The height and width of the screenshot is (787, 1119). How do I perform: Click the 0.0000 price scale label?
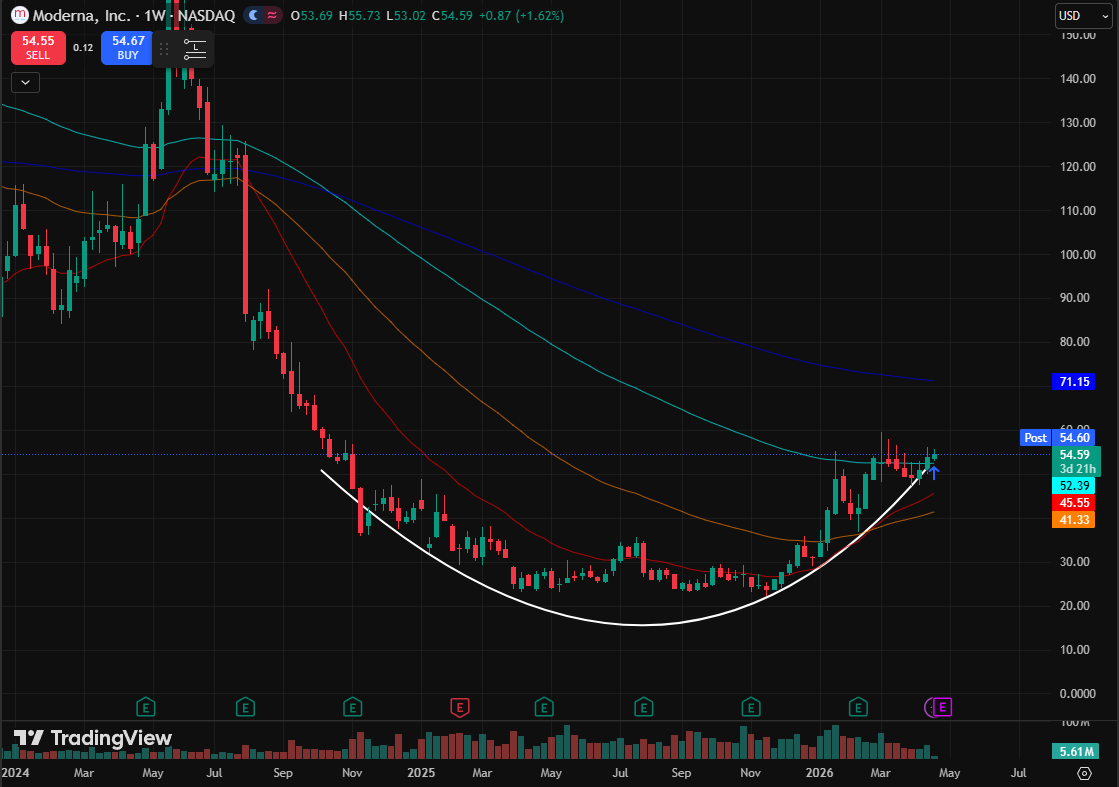(1078, 694)
